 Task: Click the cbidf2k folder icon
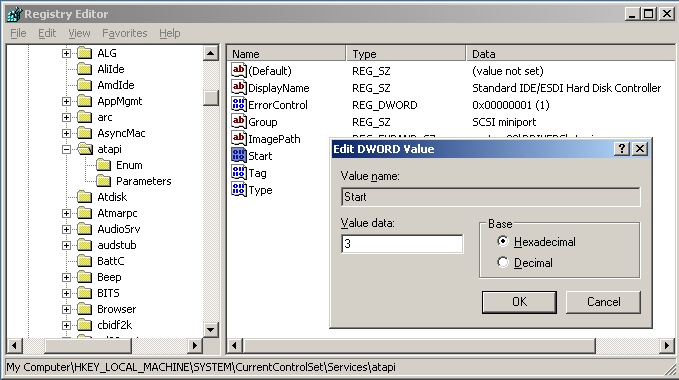pyautogui.click(x=84, y=325)
